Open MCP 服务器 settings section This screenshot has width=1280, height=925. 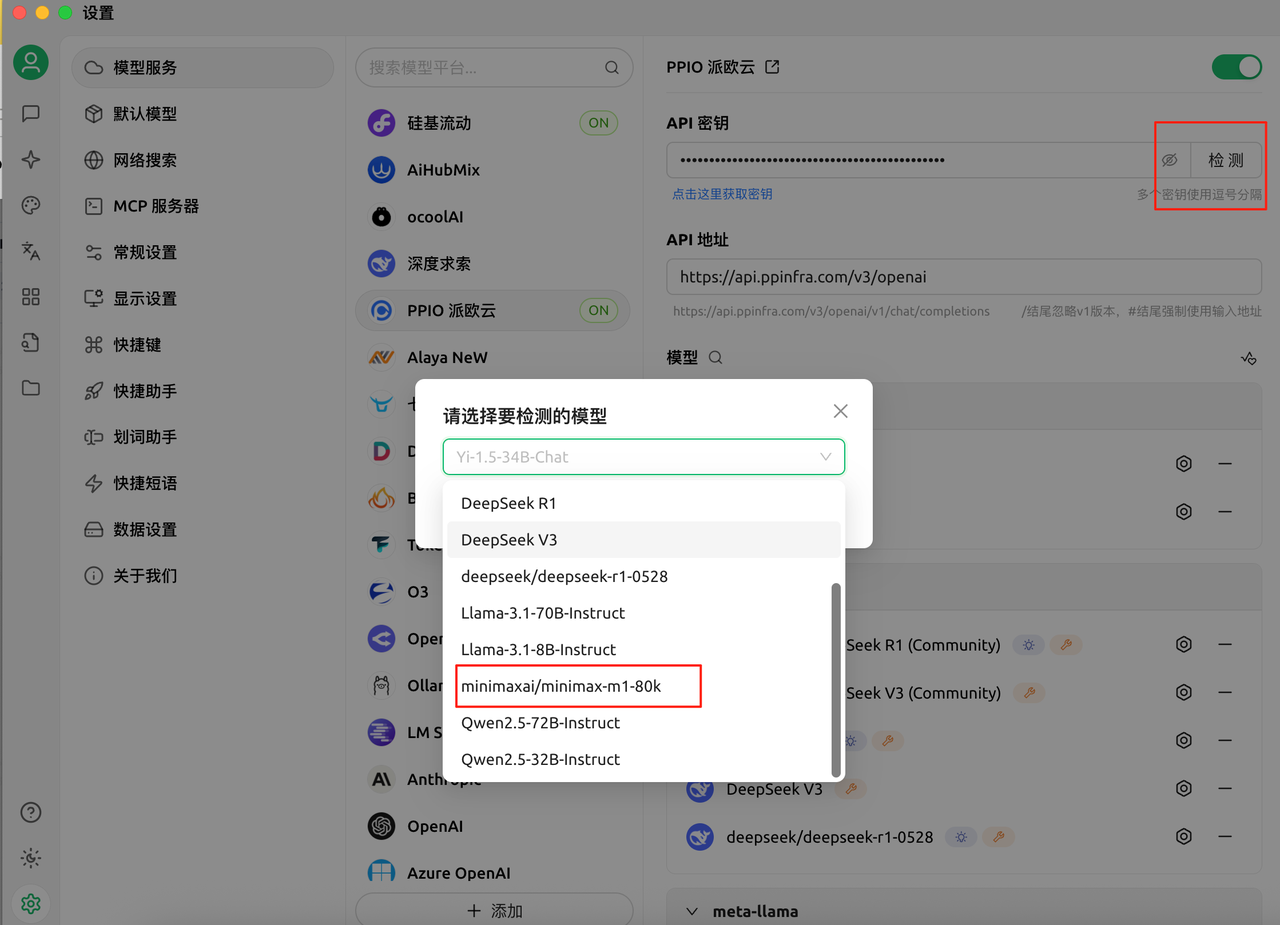203,206
